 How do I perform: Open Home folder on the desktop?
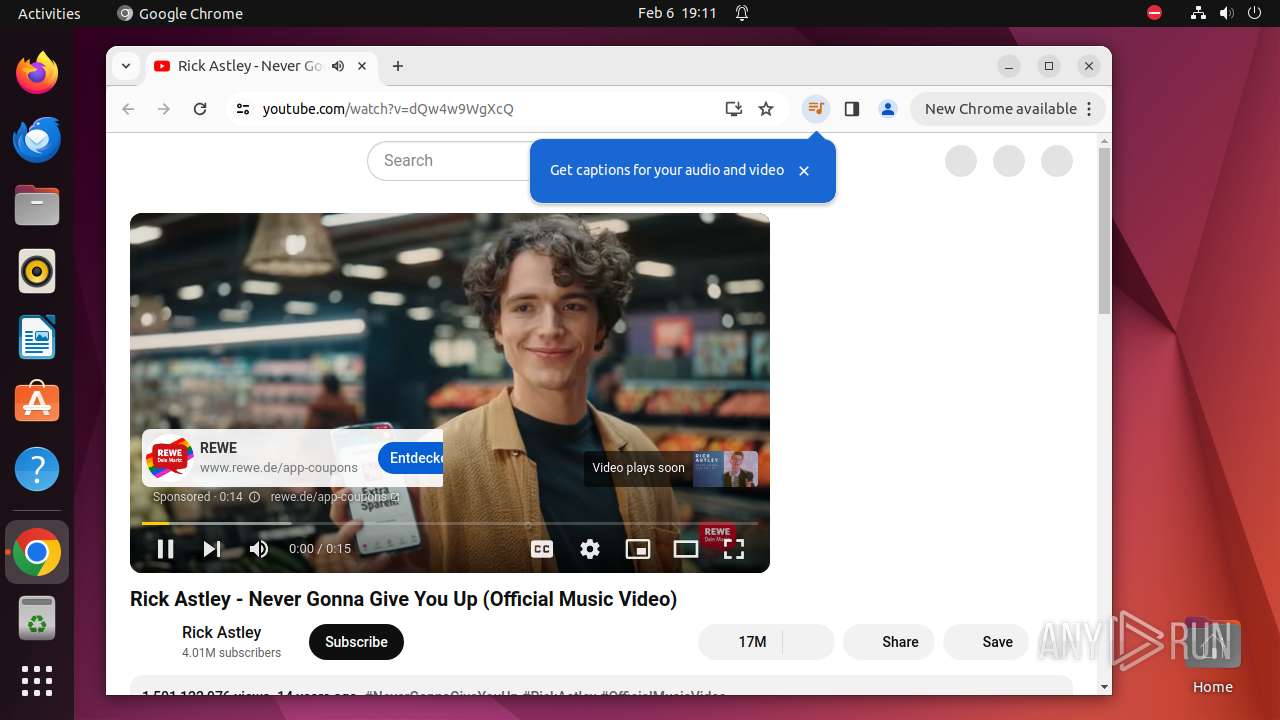[x=1212, y=655]
